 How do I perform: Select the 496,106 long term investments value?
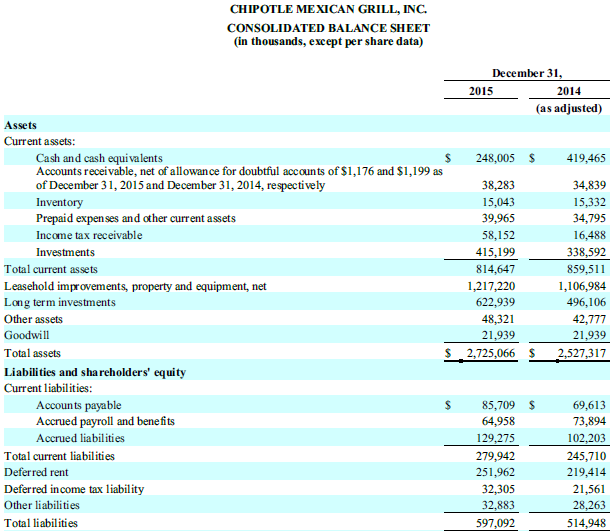point(586,302)
